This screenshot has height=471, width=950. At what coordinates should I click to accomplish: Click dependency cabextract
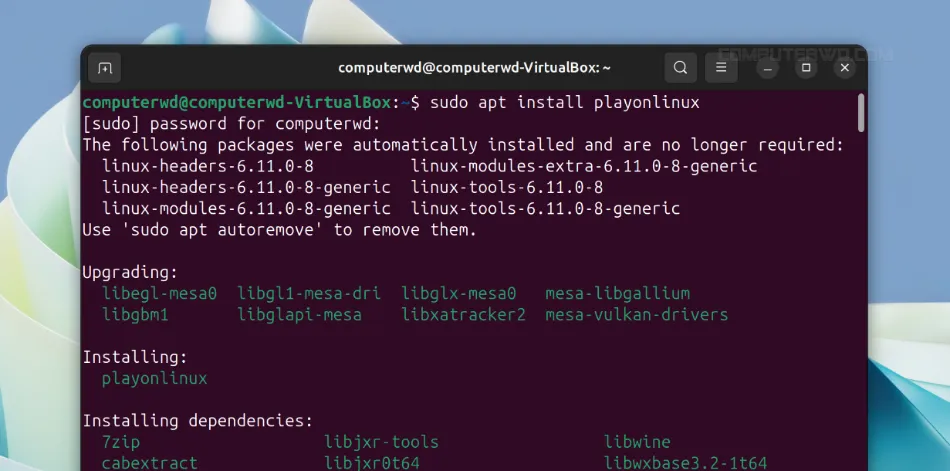click(150, 463)
